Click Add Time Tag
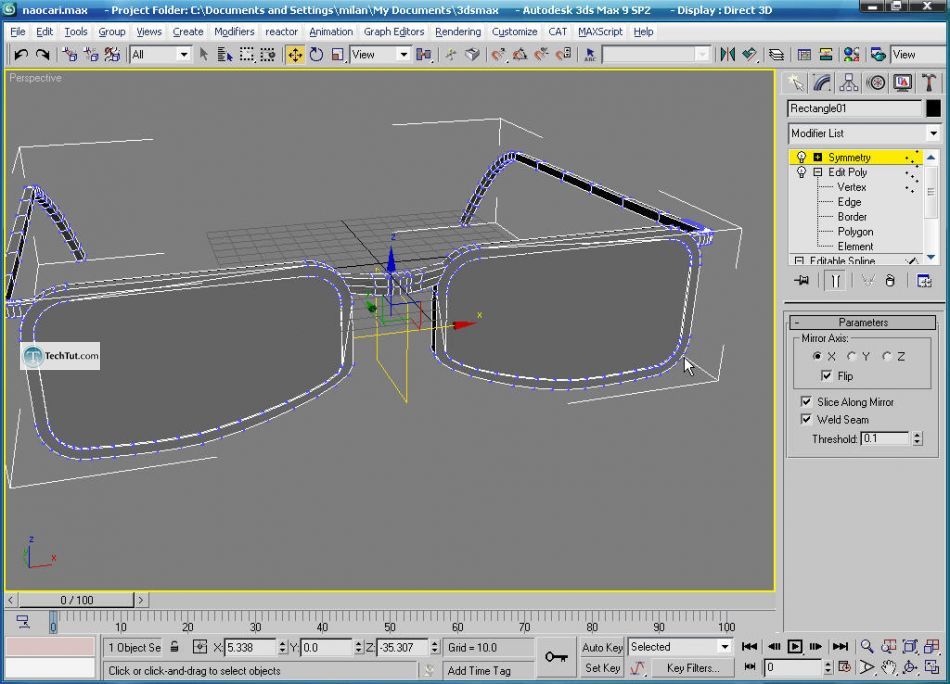Screen dimensions: 950x684 click(x=479, y=671)
